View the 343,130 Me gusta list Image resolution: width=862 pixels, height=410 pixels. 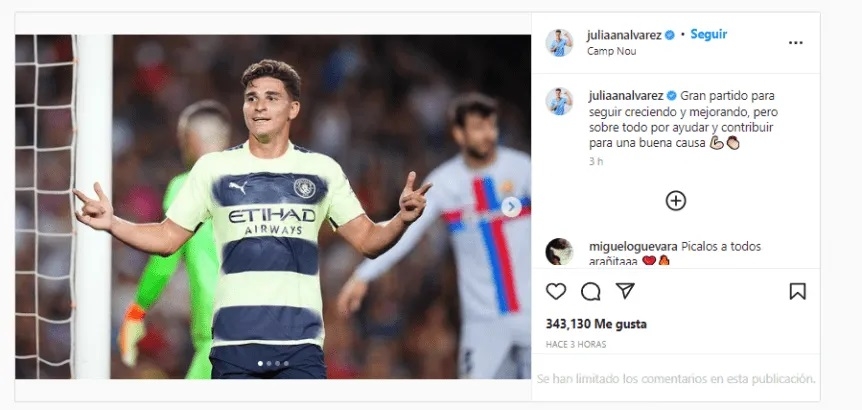596,324
